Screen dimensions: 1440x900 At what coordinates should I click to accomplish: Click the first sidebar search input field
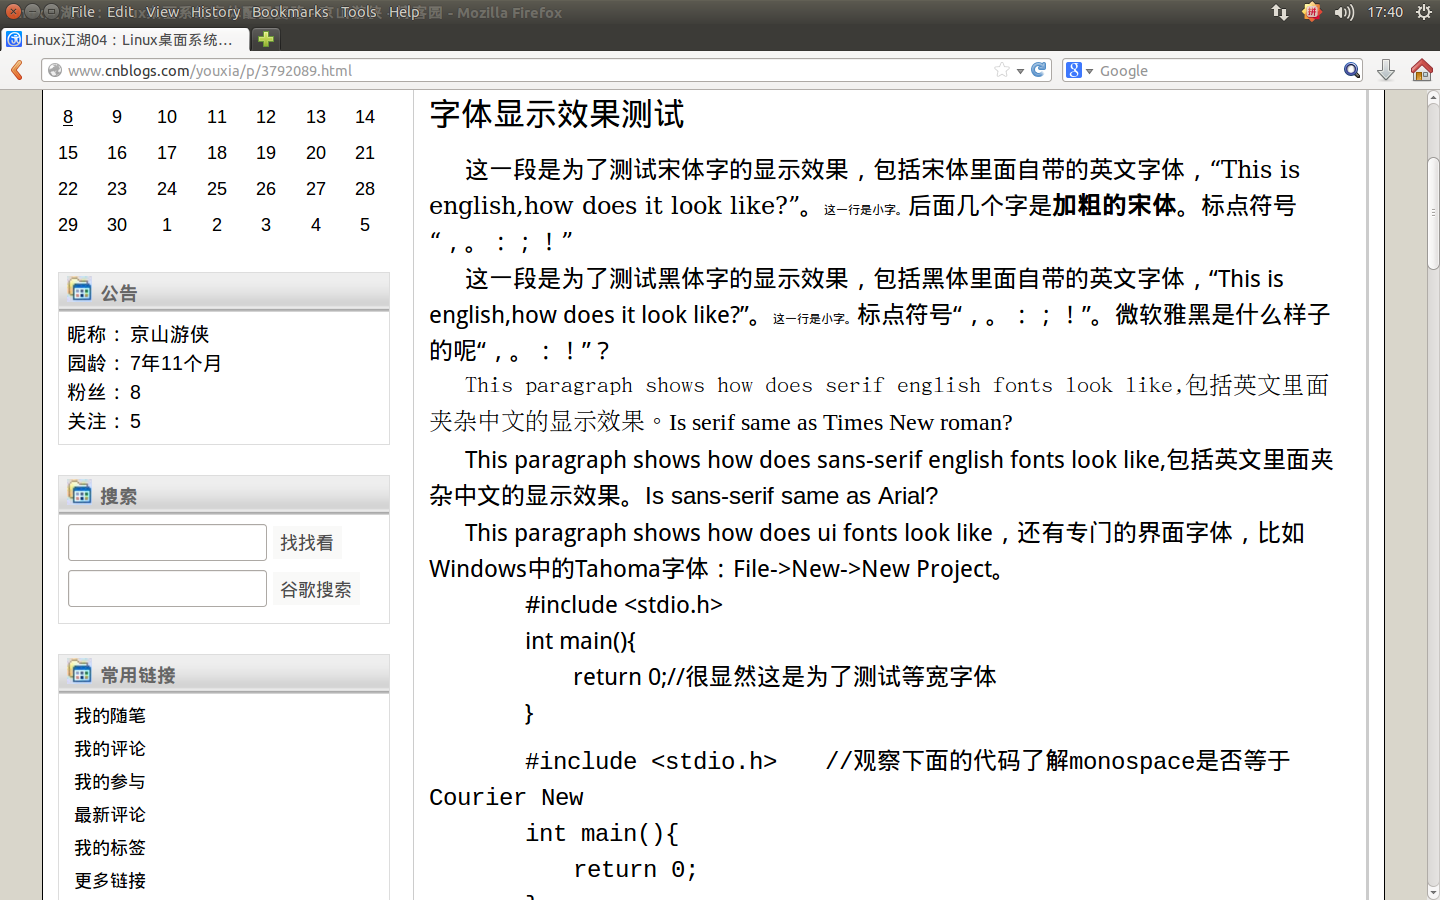click(167, 543)
